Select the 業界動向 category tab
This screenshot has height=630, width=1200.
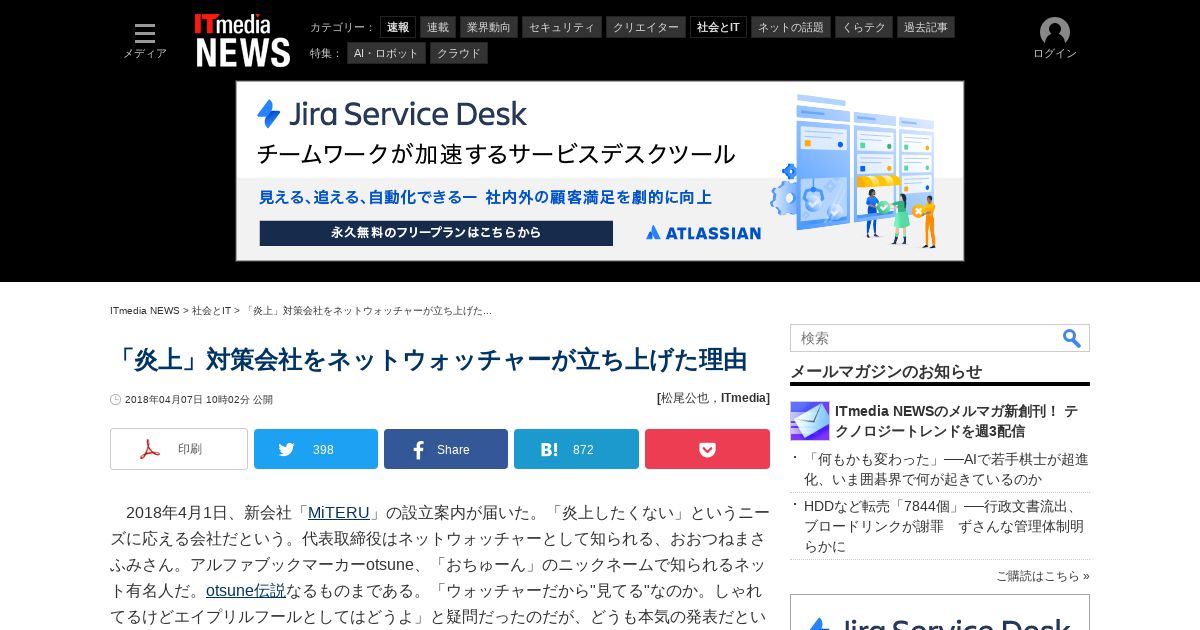tap(489, 27)
